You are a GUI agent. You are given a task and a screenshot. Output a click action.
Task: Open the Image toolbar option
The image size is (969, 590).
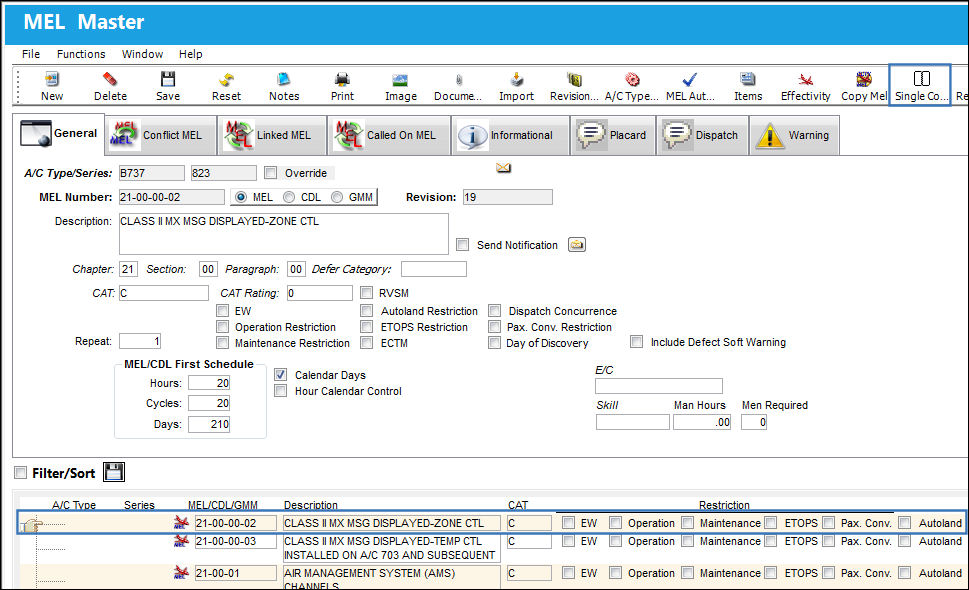click(x=400, y=86)
